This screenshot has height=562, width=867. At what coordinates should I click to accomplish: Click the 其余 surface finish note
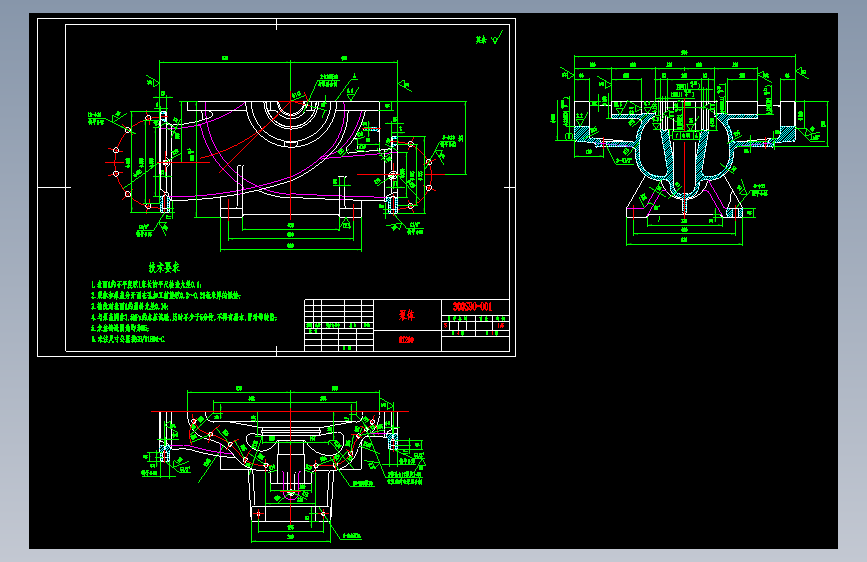point(489,39)
